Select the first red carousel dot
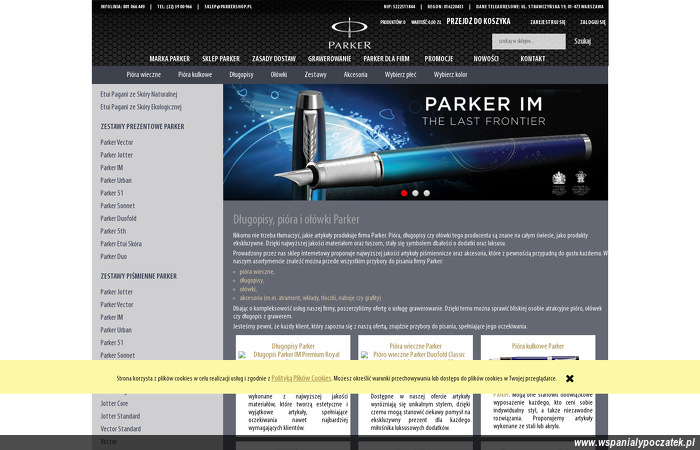 pyautogui.click(x=404, y=193)
